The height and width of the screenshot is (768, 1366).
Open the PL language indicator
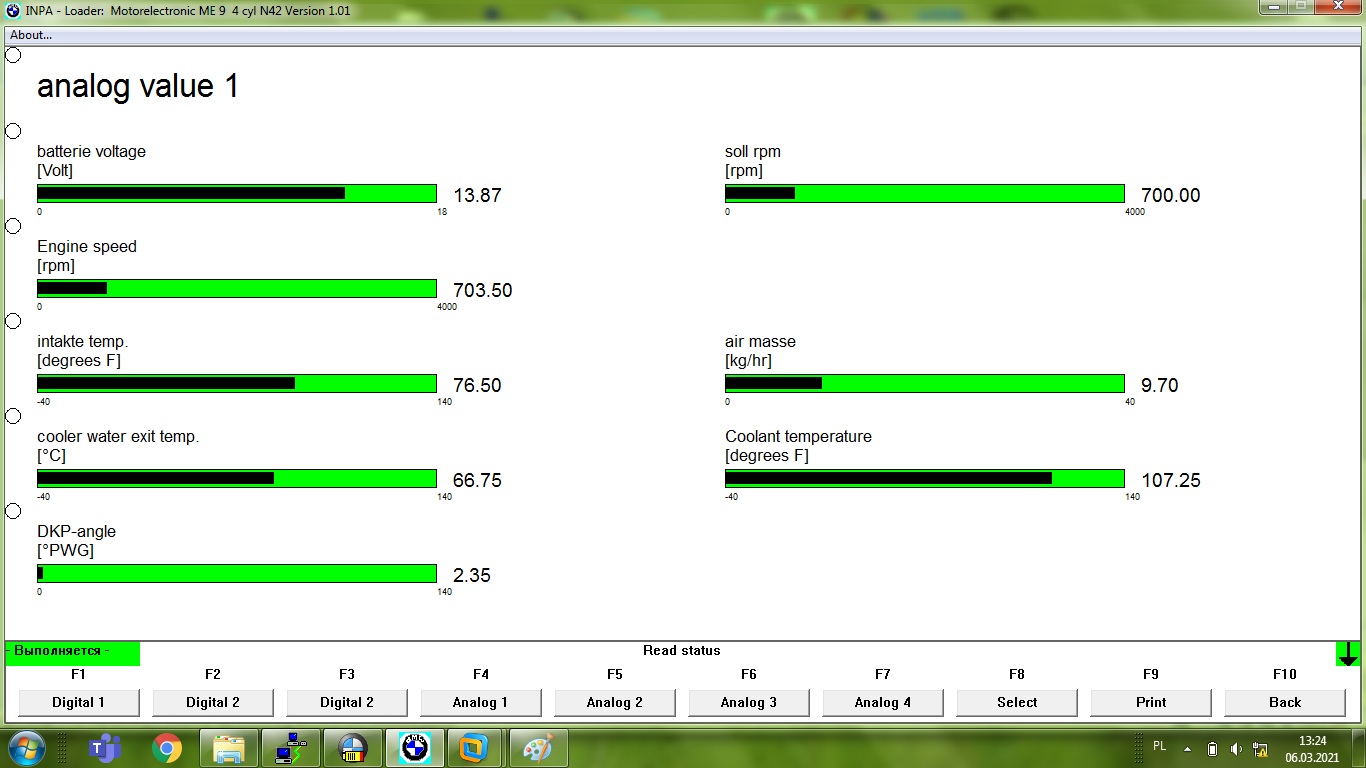[1159, 746]
